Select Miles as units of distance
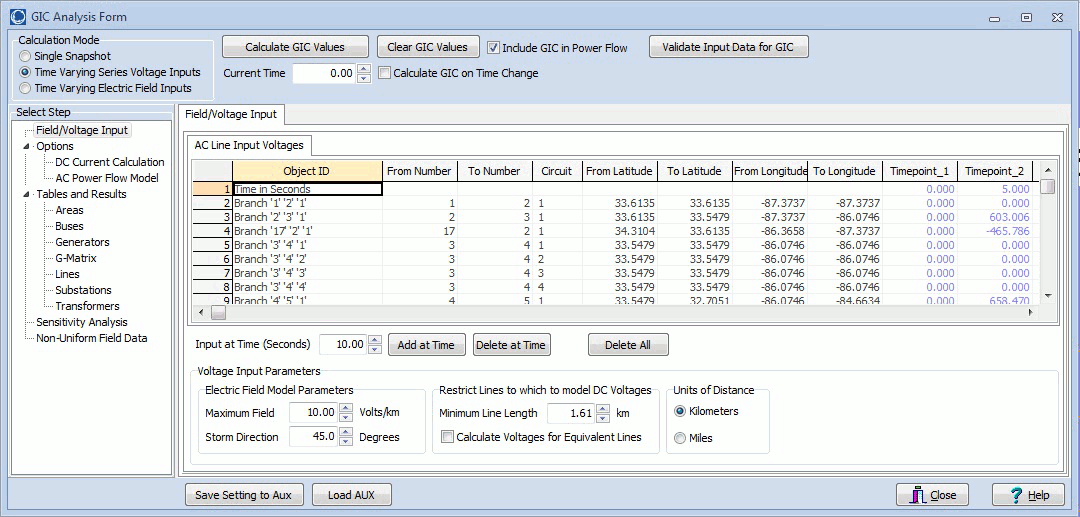Viewport: 1080px width, 517px height. pyautogui.click(x=681, y=438)
